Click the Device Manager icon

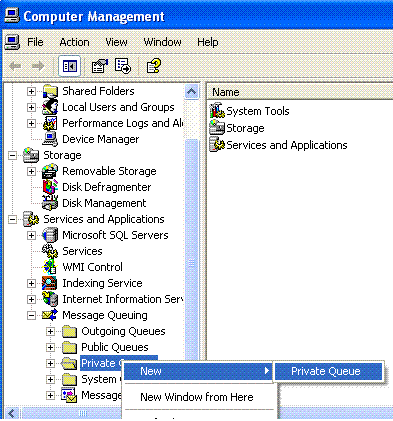tap(50, 139)
